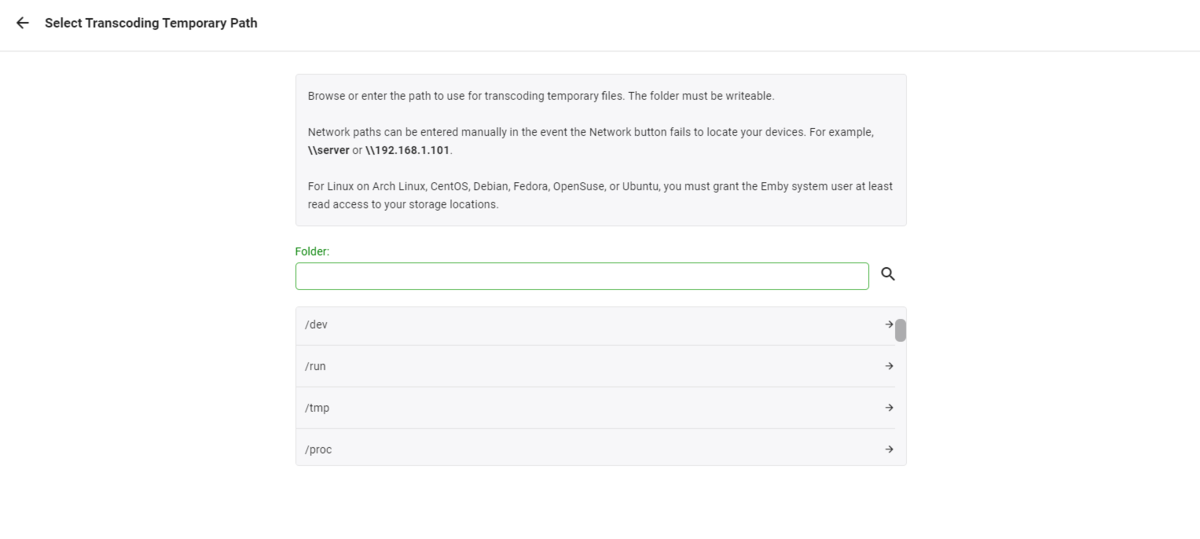Go back using the header arrow

[22, 23]
